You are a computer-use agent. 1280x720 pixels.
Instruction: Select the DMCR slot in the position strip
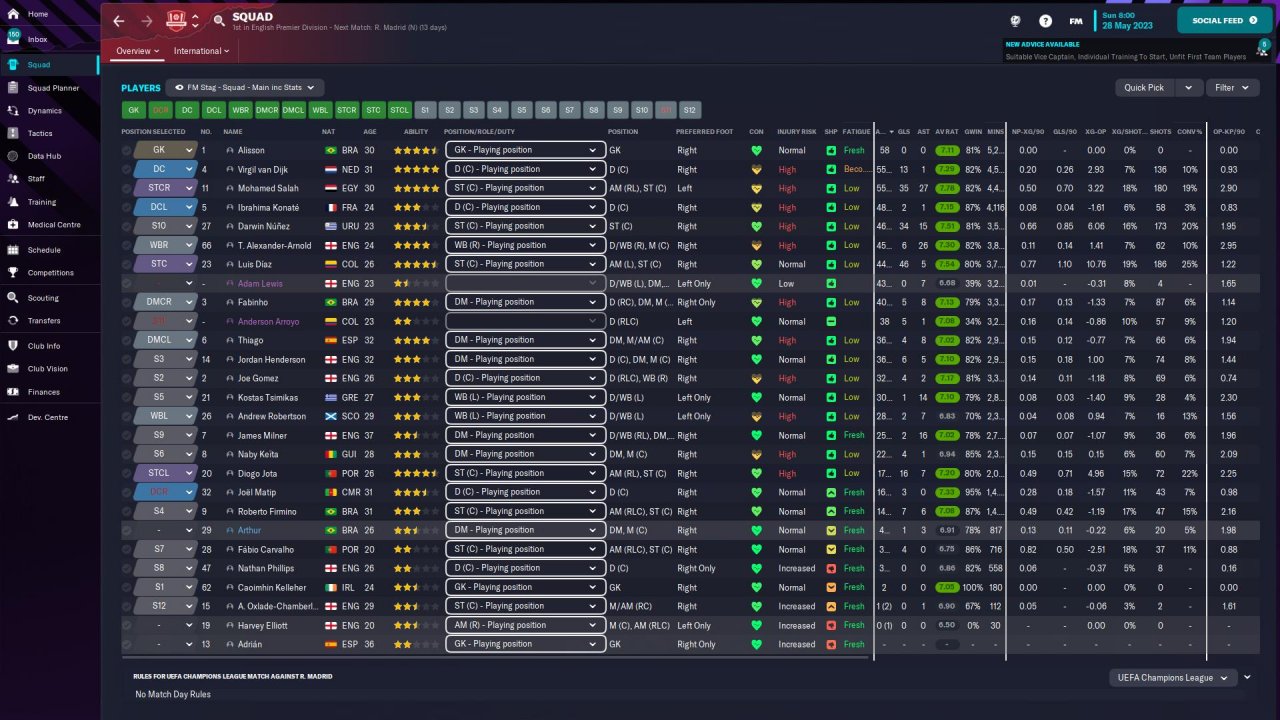click(267, 110)
